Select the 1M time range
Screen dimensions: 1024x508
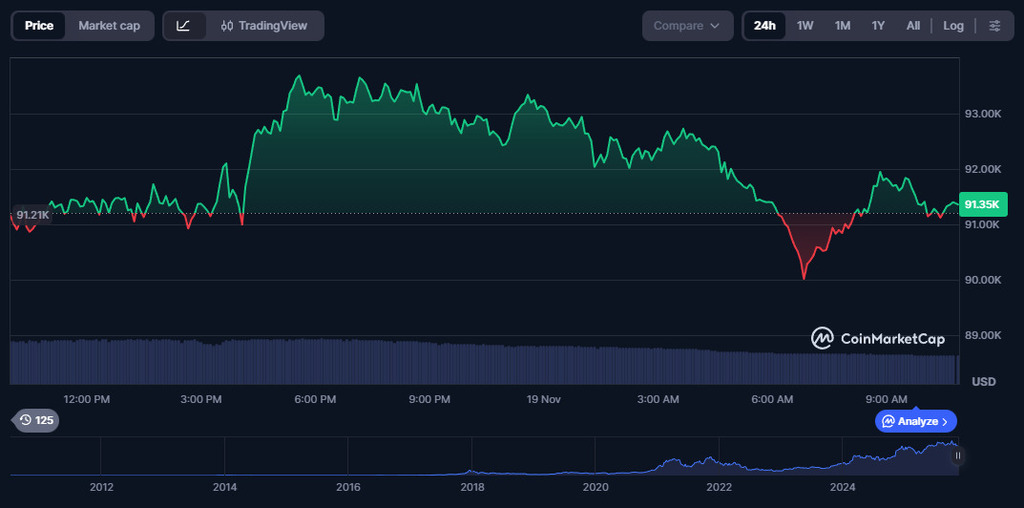pos(842,26)
